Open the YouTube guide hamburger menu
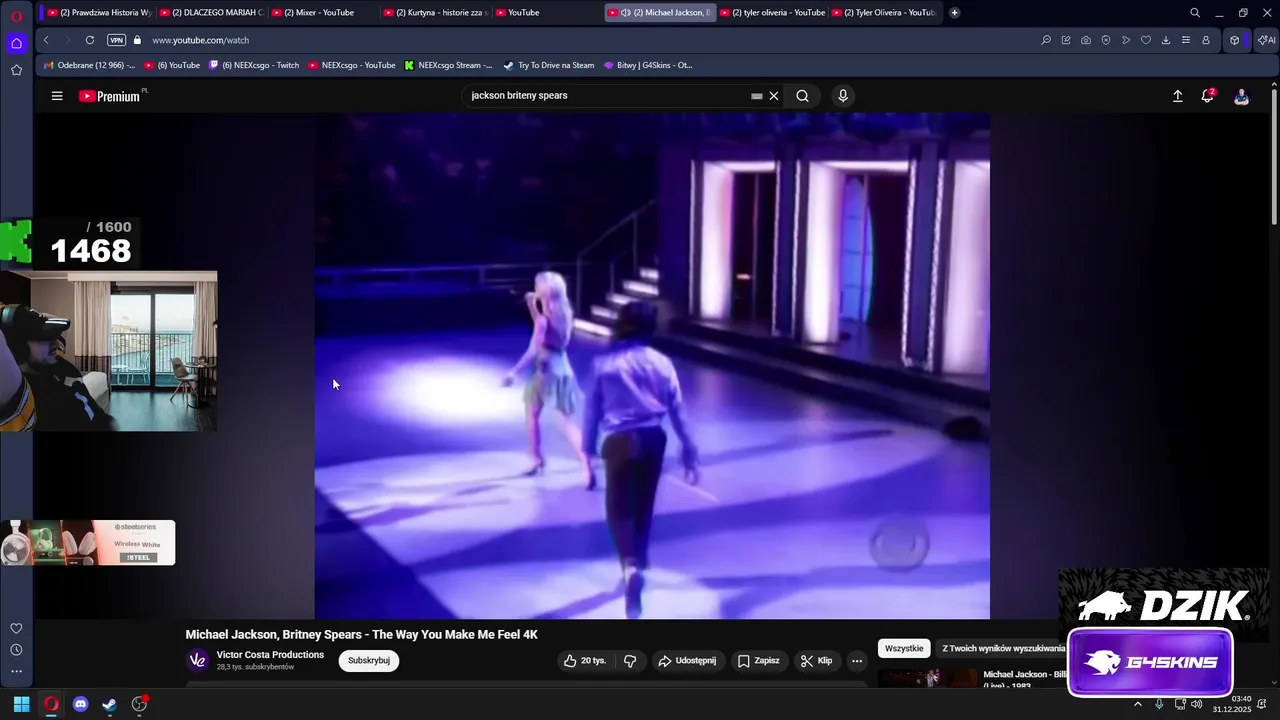 [x=57, y=96]
